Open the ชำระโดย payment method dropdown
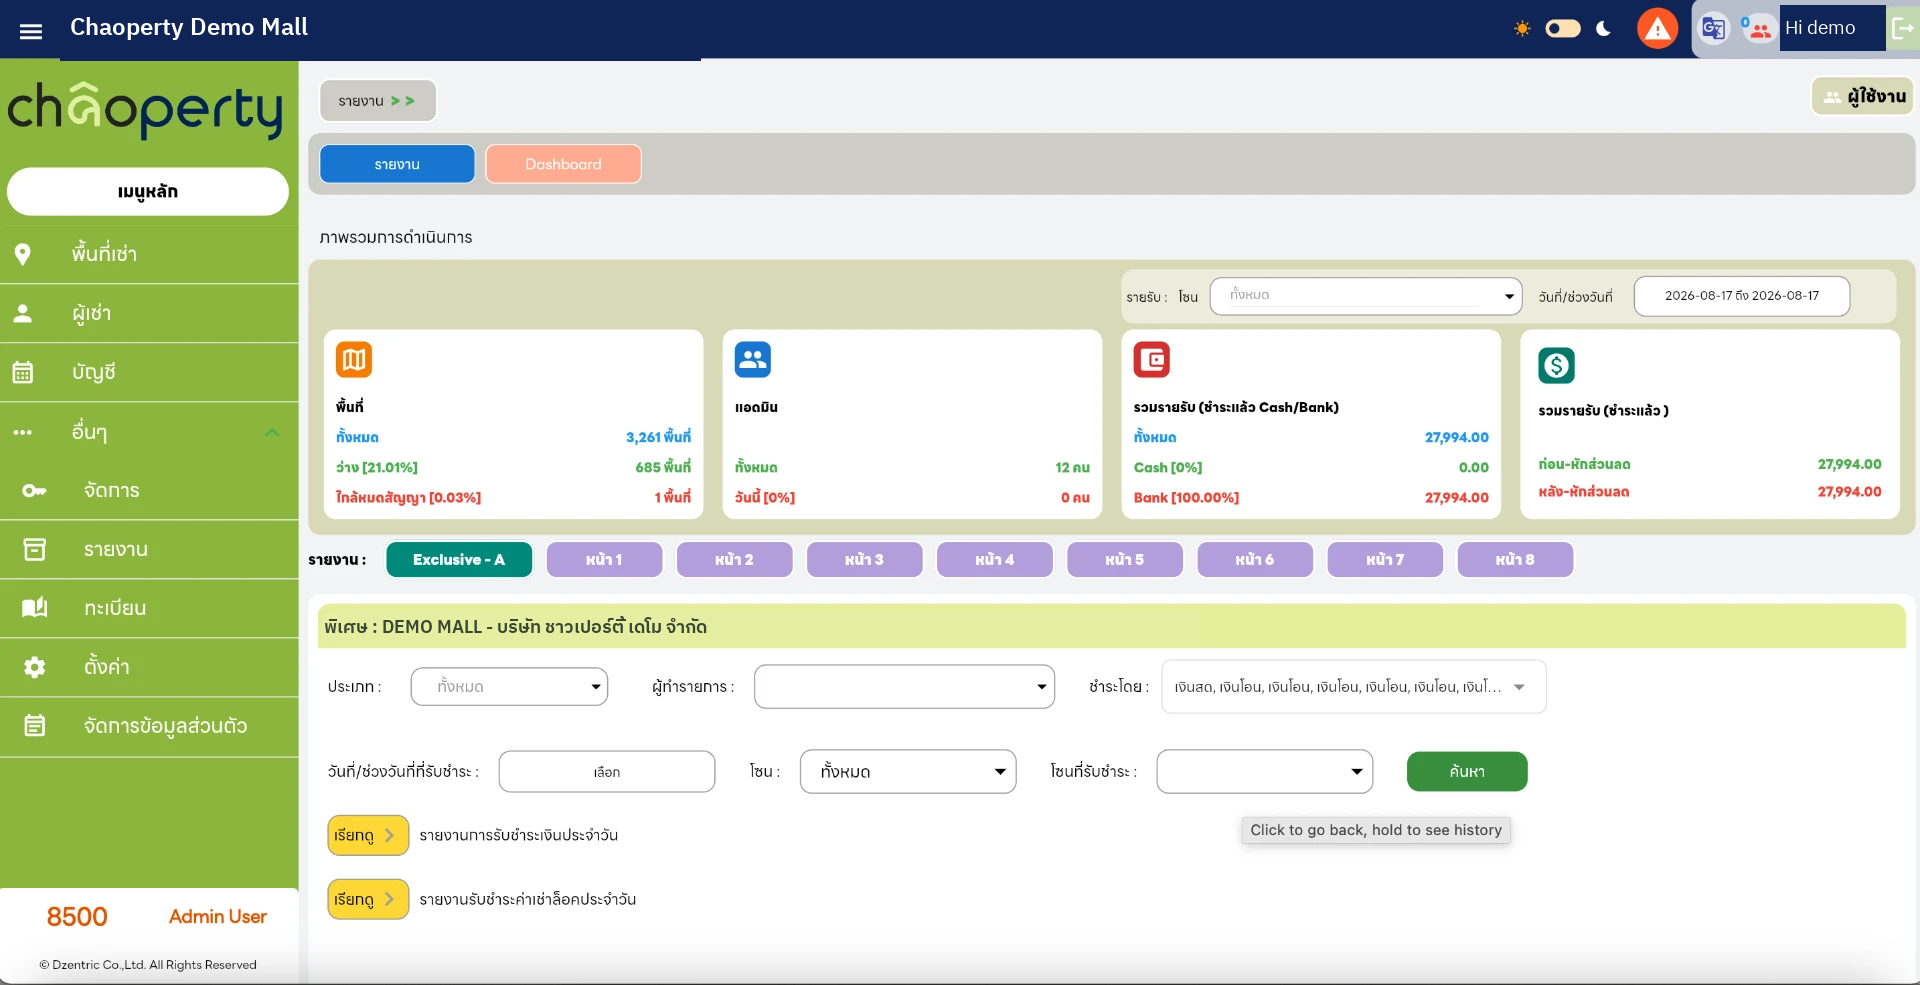Screen dimensions: 1920x985 point(1354,687)
